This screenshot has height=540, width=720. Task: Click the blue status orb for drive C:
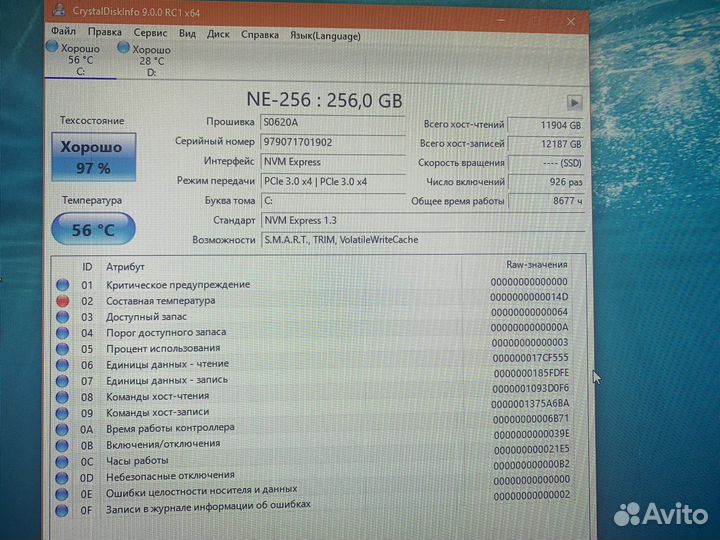coord(52,46)
